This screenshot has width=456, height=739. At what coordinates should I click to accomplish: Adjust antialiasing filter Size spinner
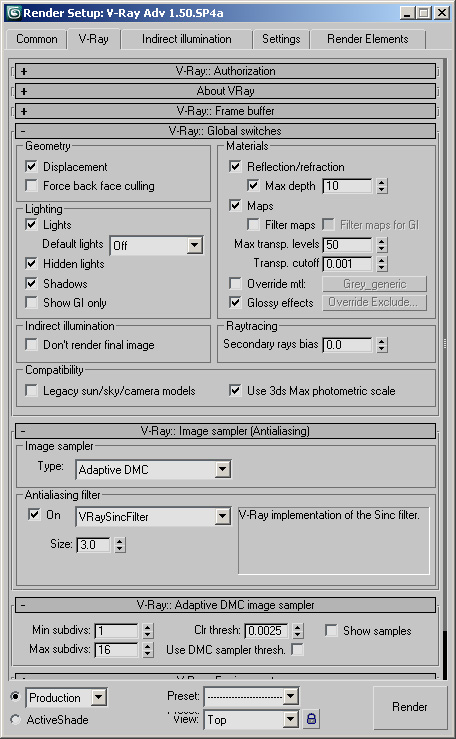120,545
